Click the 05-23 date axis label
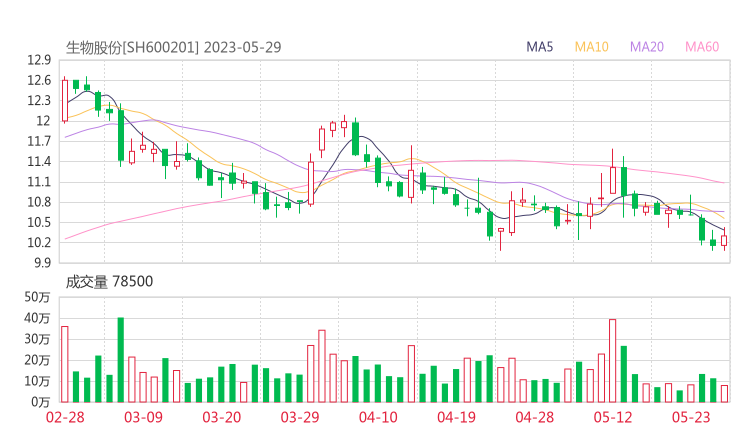Screen dimensions: 740x440 [x=691, y=417]
